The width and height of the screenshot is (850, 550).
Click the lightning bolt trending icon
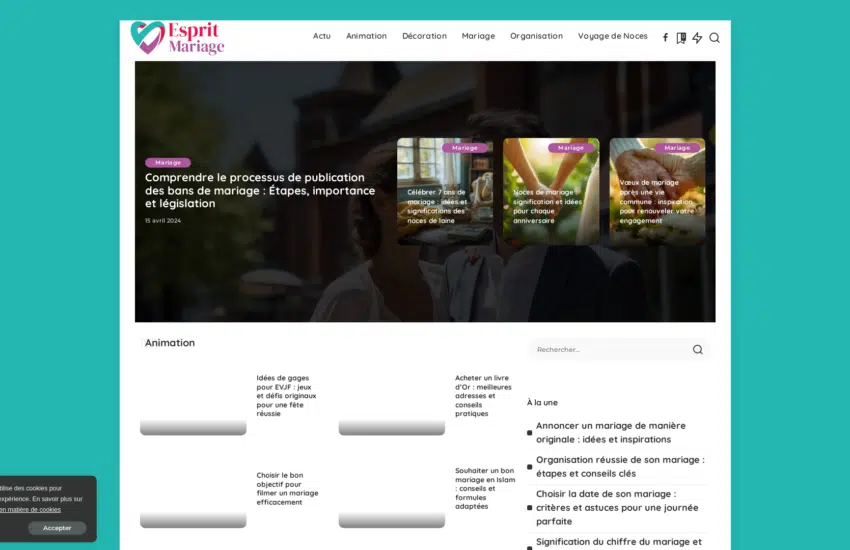coord(697,38)
